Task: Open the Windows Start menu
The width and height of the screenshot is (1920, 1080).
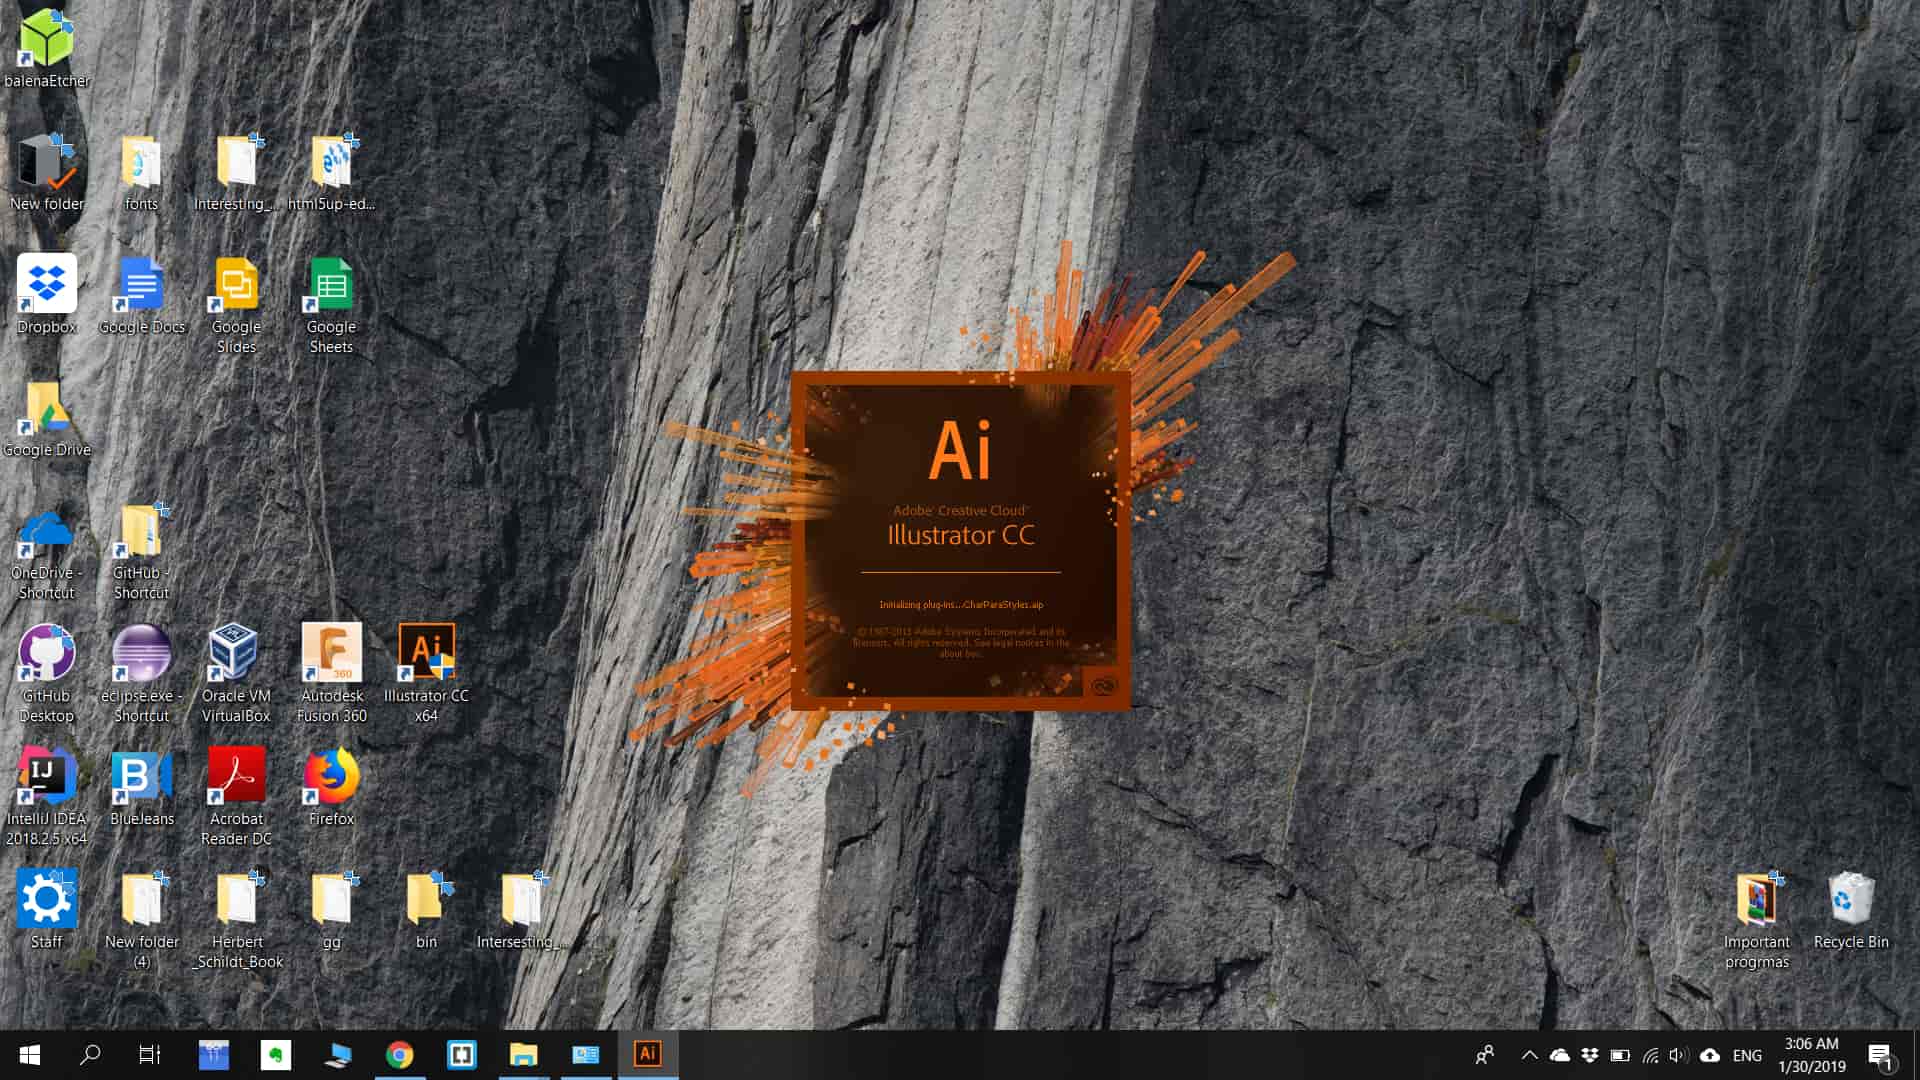Action: click(x=30, y=1054)
